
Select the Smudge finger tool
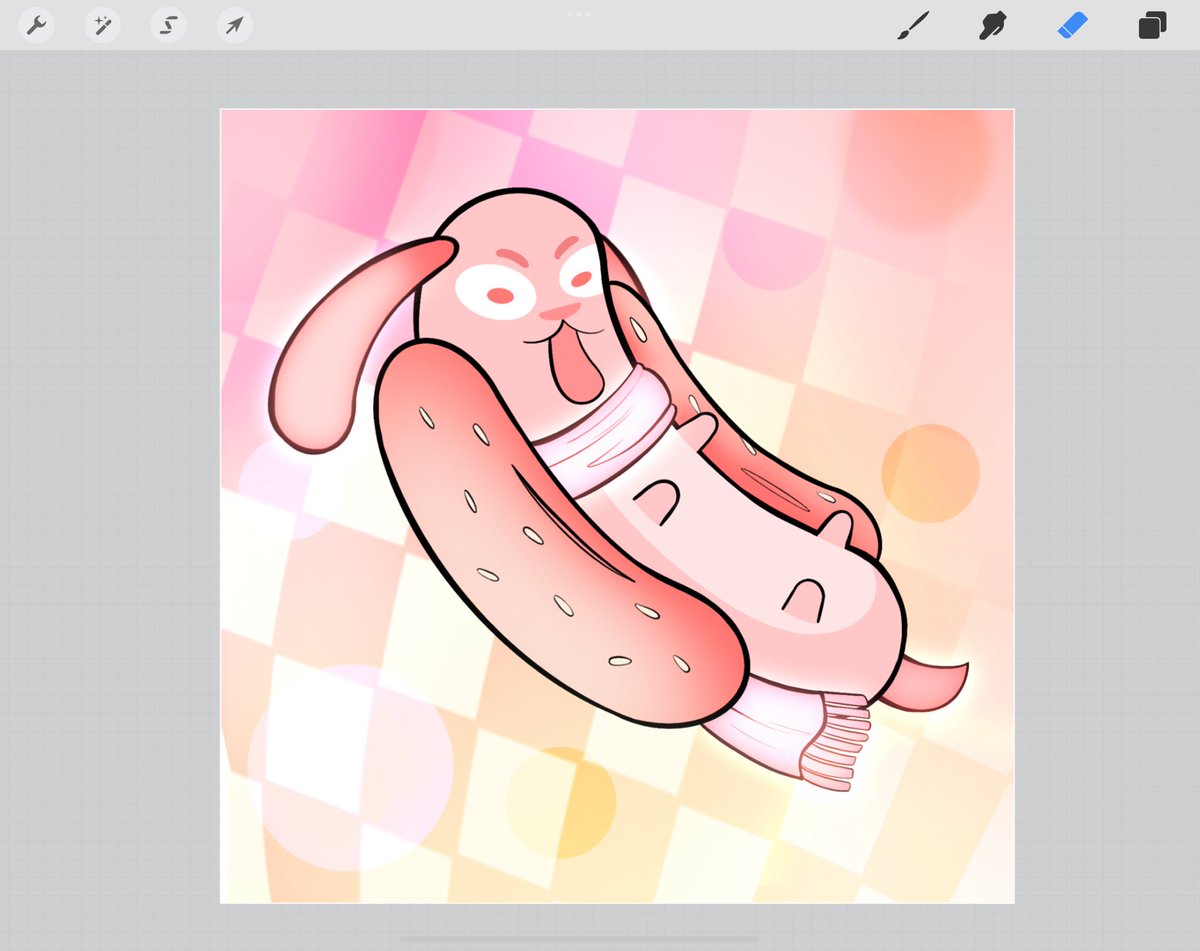pos(992,25)
